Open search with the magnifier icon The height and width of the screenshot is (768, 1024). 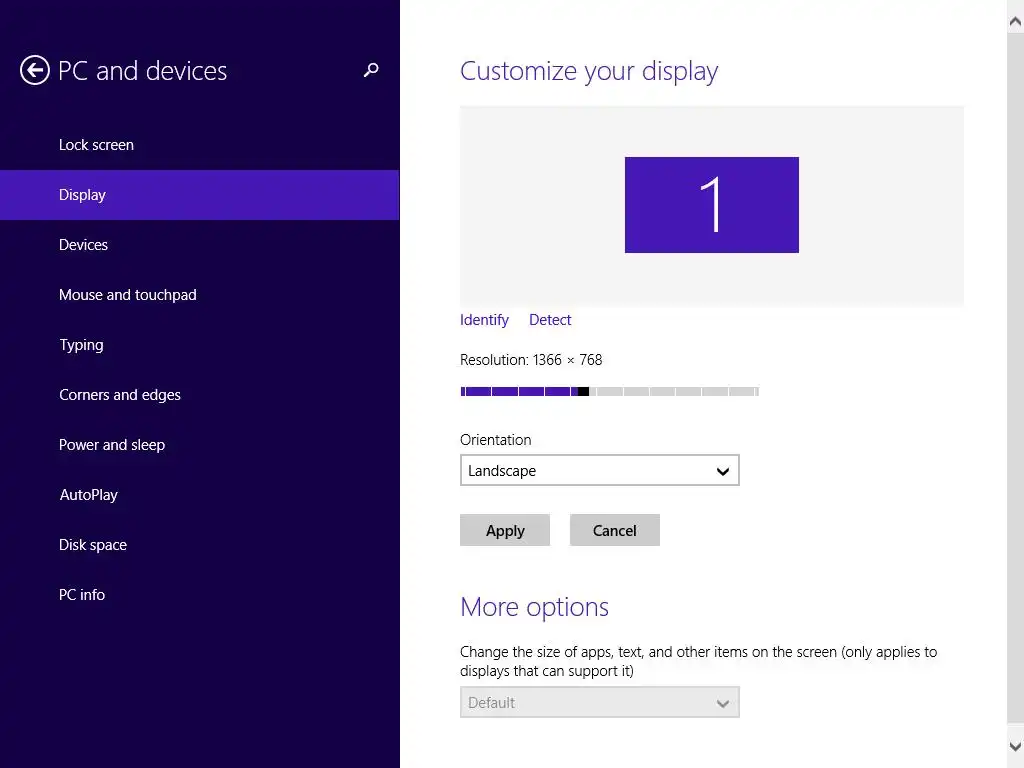click(x=371, y=70)
